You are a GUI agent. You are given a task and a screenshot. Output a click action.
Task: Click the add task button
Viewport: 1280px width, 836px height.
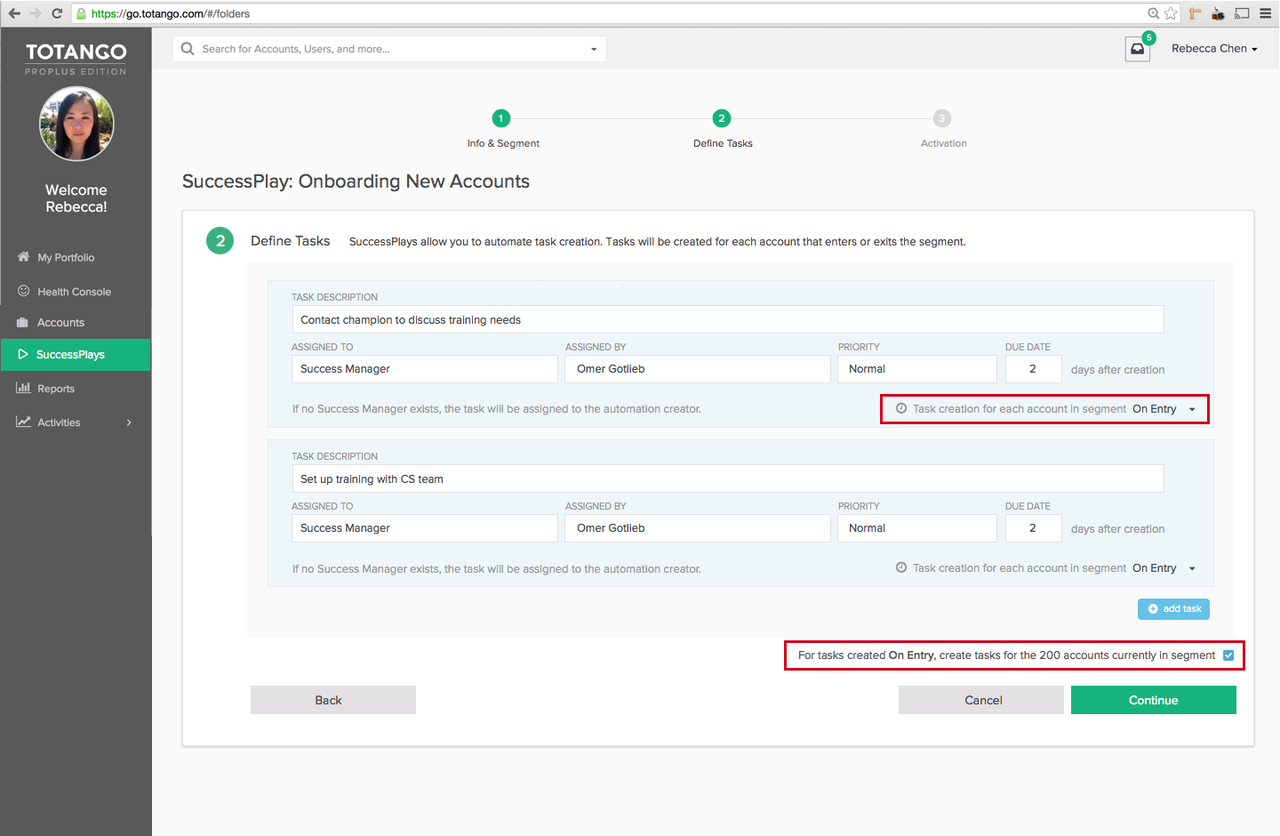(1173, 608)
